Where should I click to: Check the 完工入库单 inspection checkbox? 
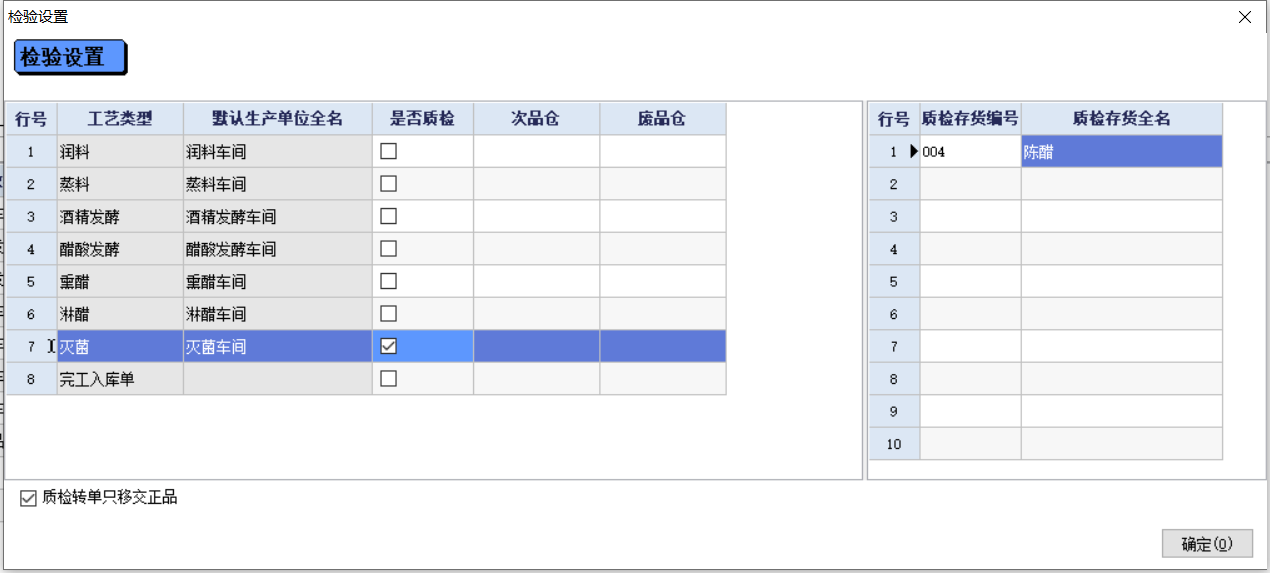[388, 378]
